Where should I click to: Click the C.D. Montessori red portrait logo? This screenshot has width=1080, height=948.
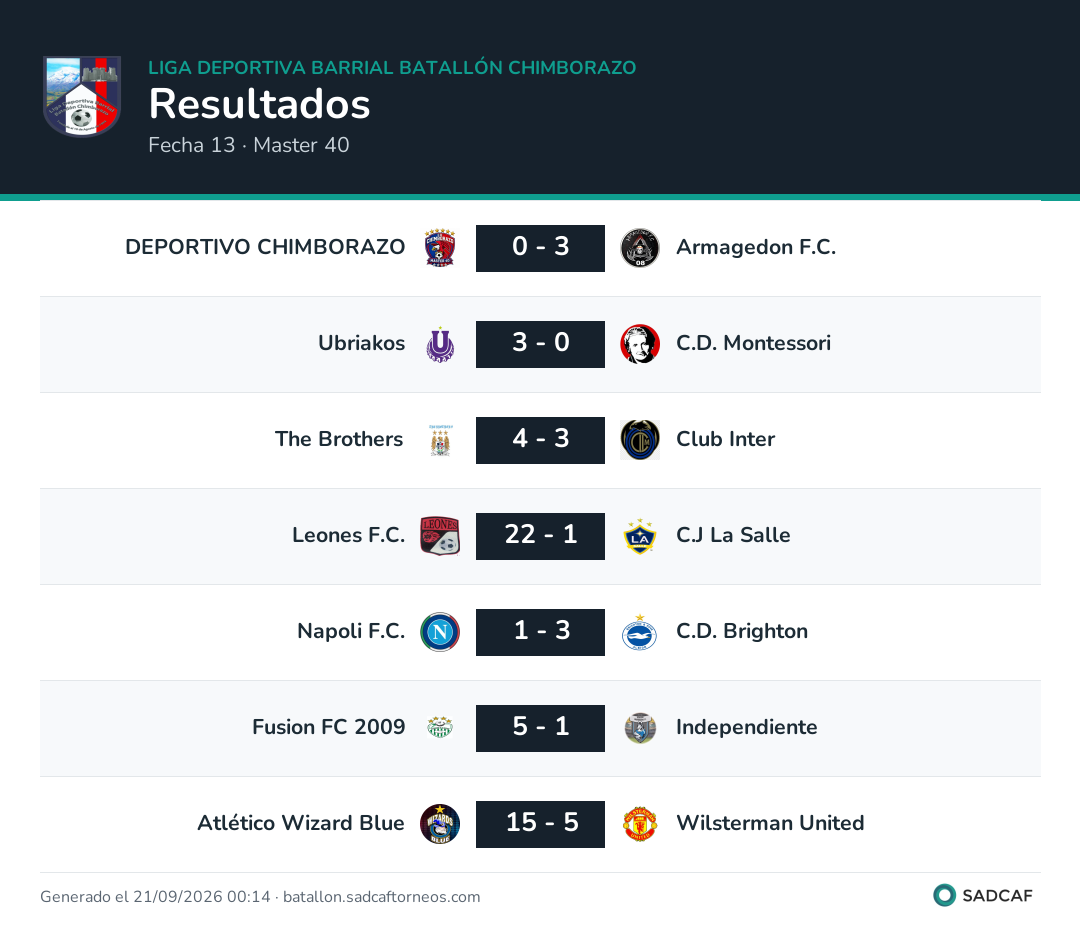coord(640,344)
